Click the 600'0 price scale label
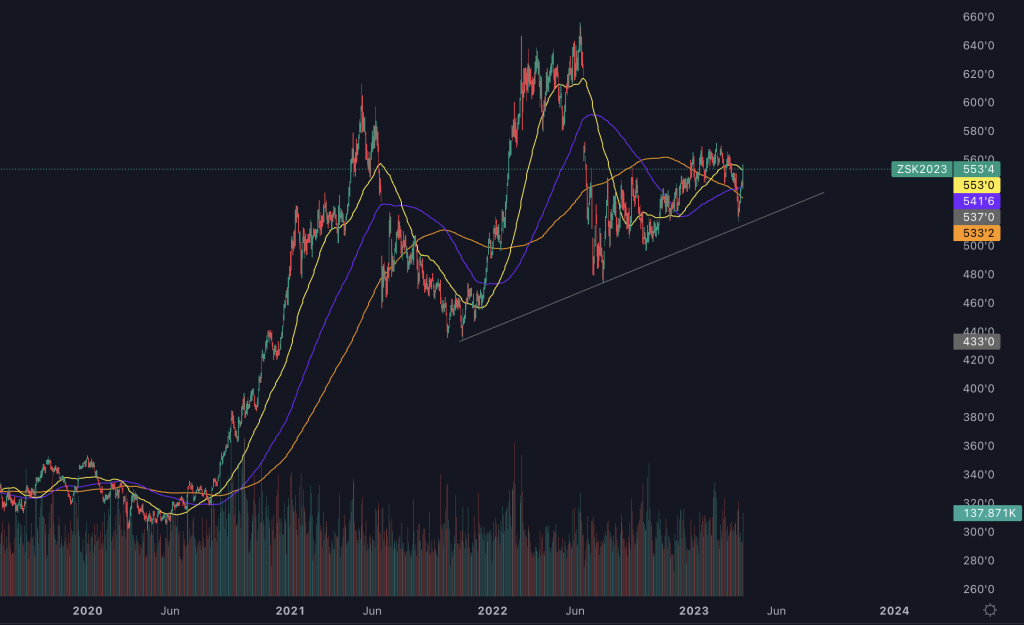This screenshot has width=1024, height=625. coord(978,102)
